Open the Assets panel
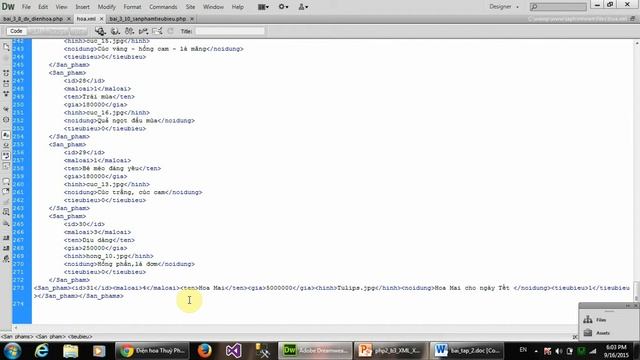 [x=602, y=333]
